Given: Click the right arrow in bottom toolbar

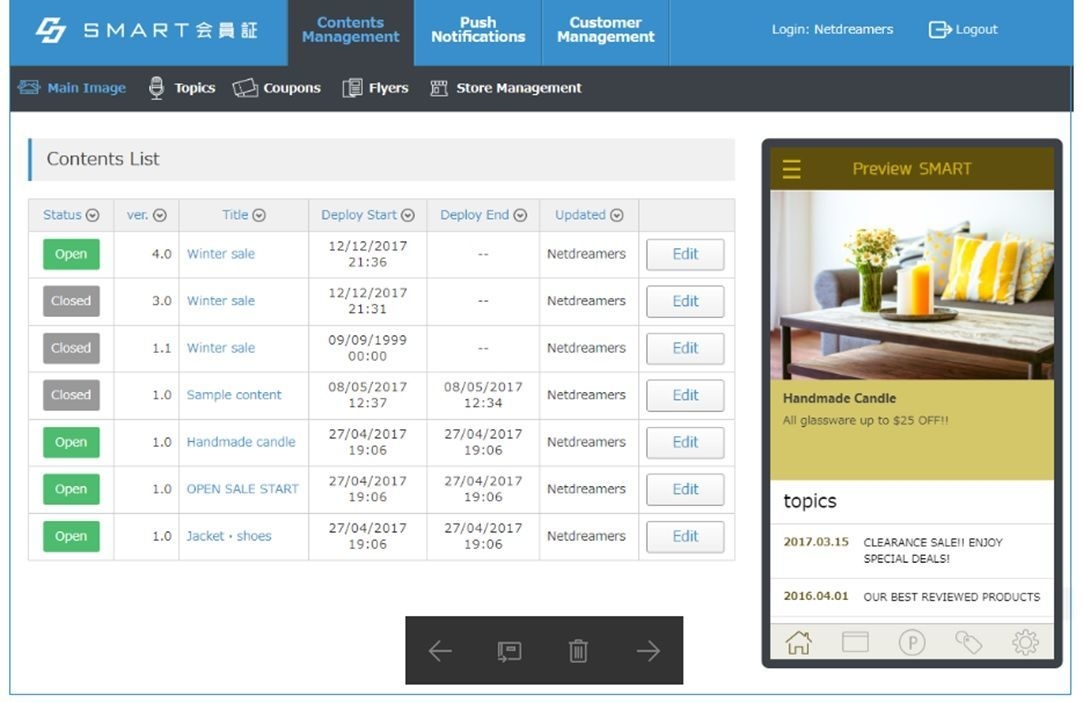Looking at the screenshot, I should click(648, 651).
